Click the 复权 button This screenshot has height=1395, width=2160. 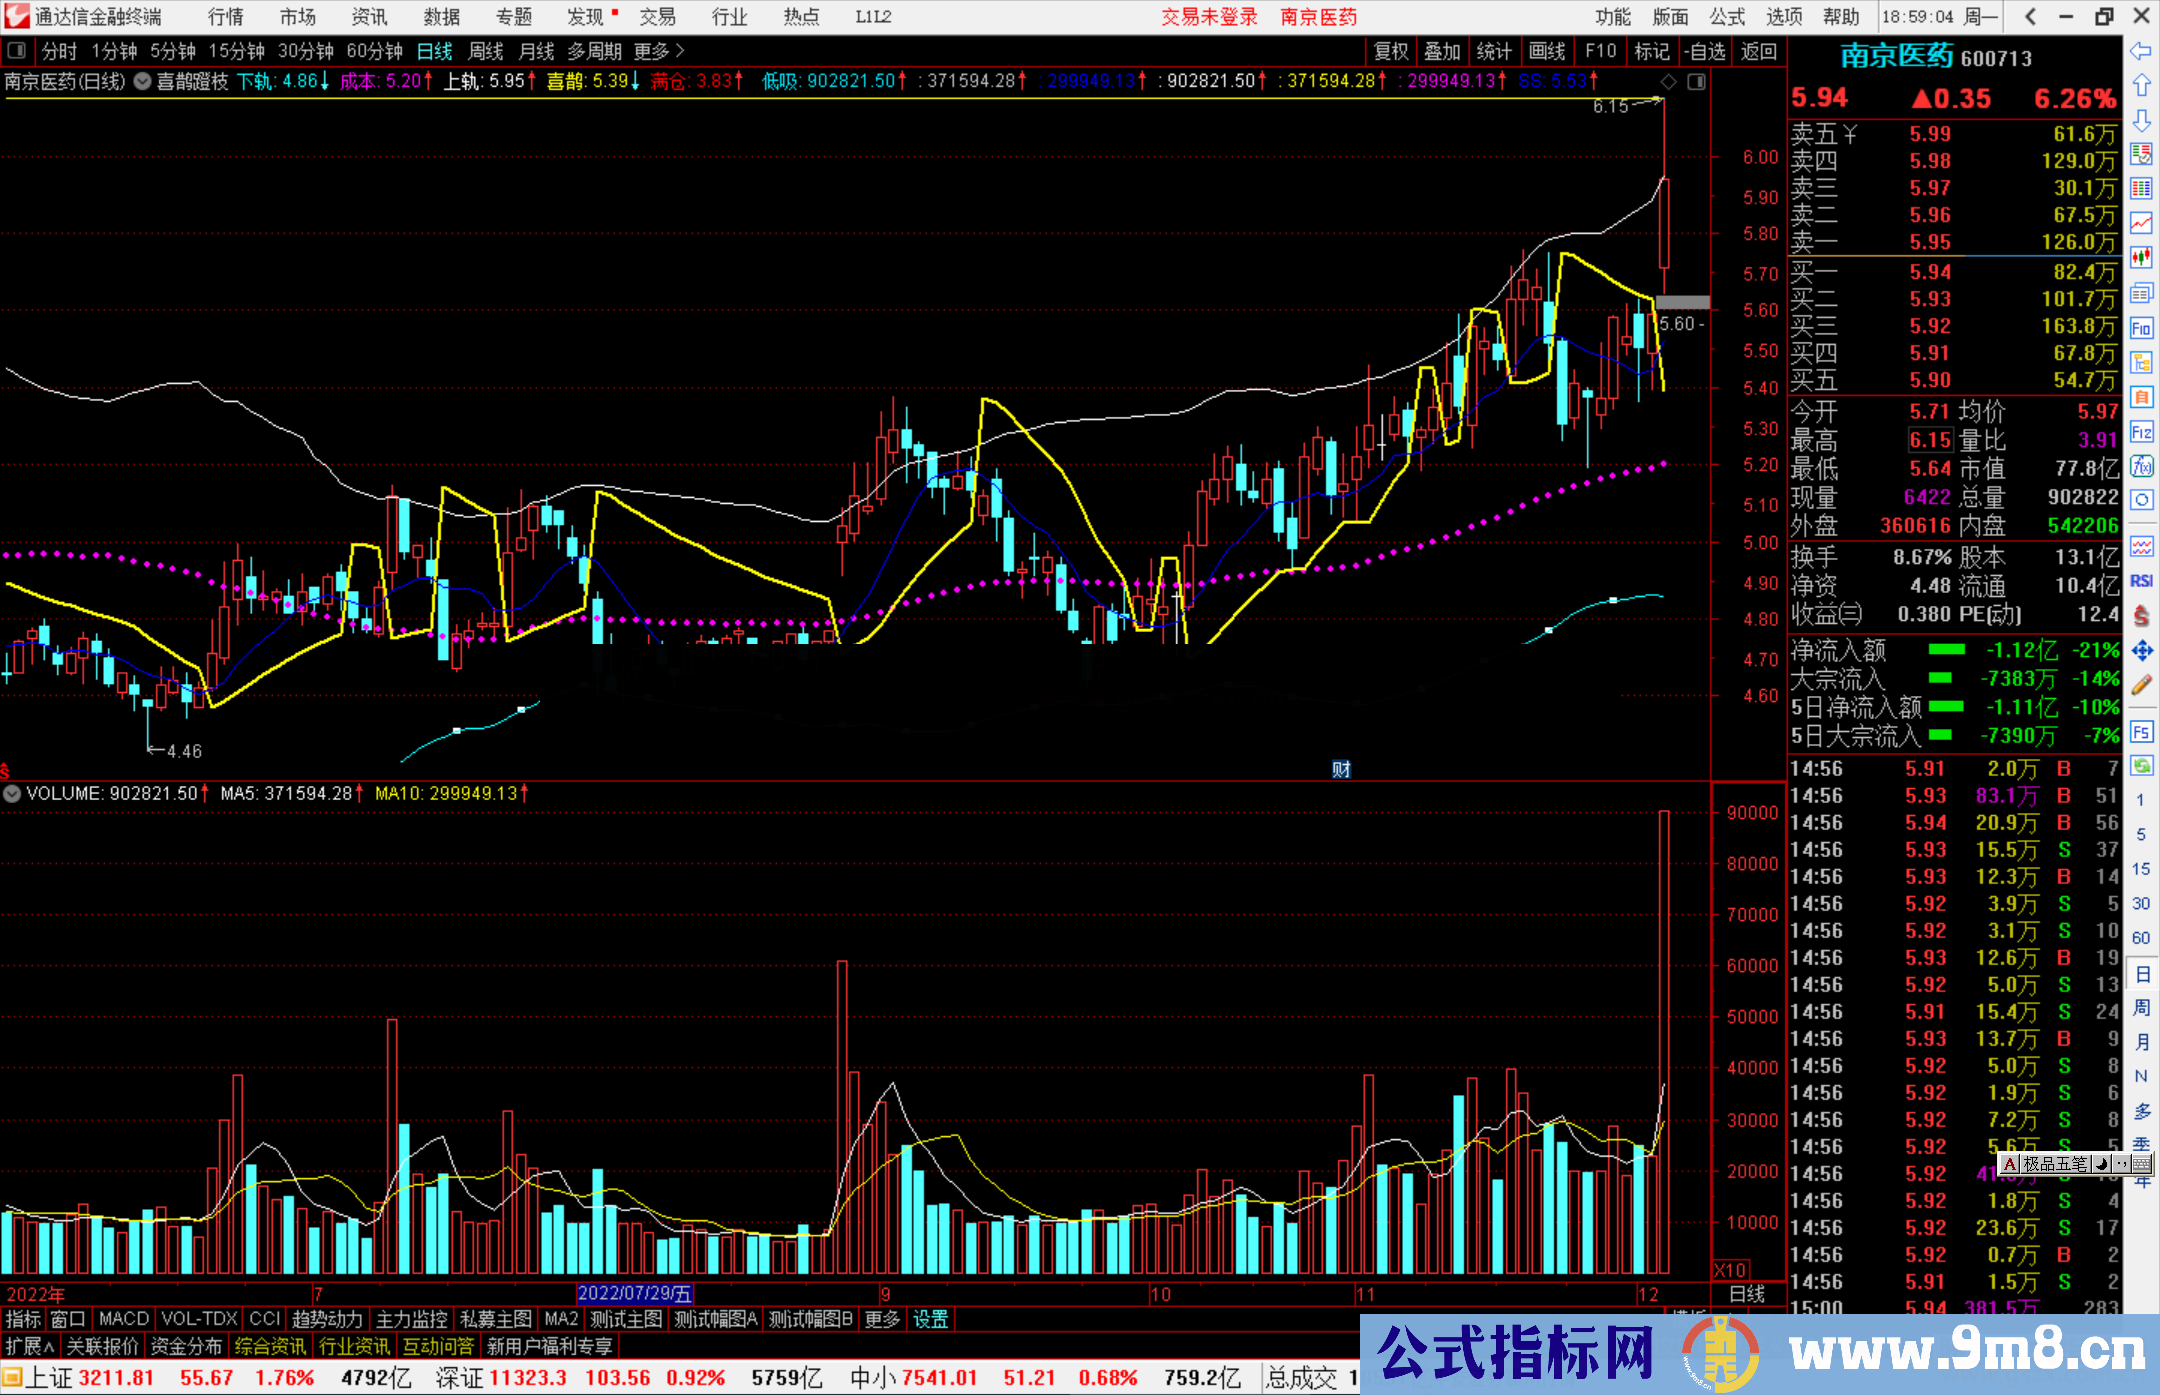[1391, 51]
